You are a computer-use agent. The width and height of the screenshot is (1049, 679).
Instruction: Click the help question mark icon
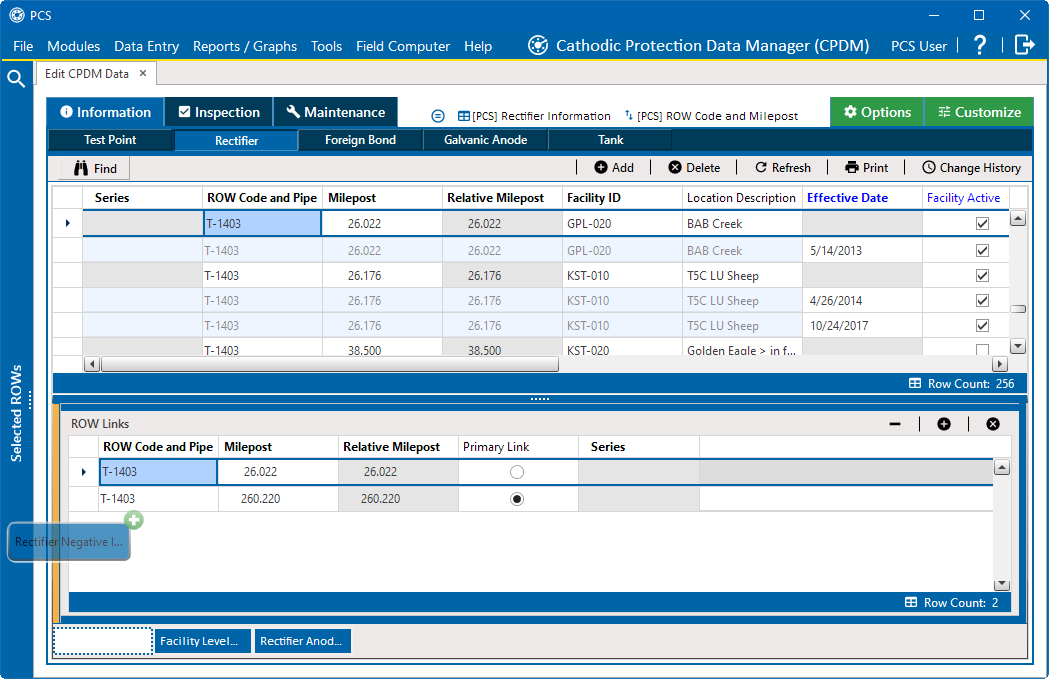(979, 45)
